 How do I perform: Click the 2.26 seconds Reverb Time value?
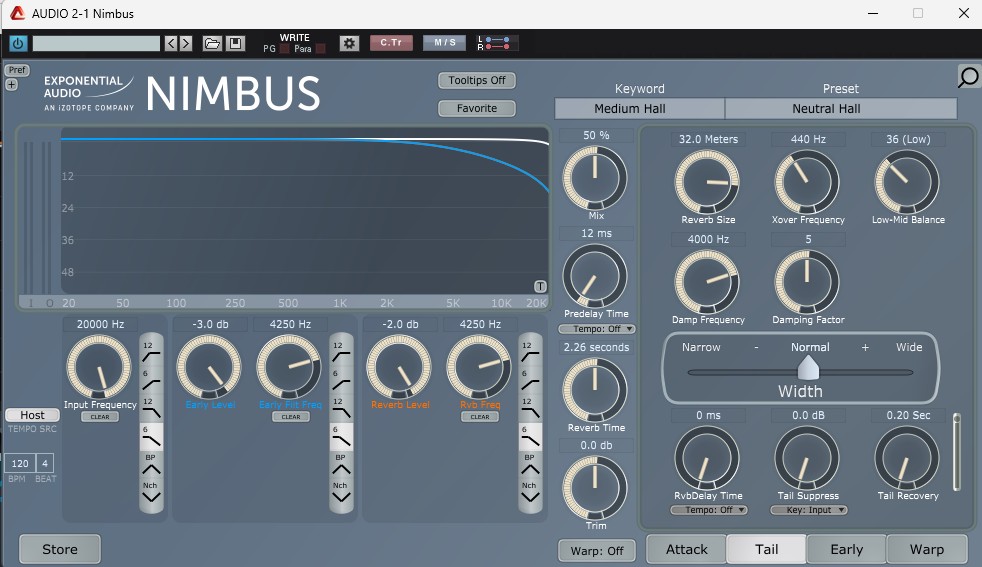click(596, 347)
